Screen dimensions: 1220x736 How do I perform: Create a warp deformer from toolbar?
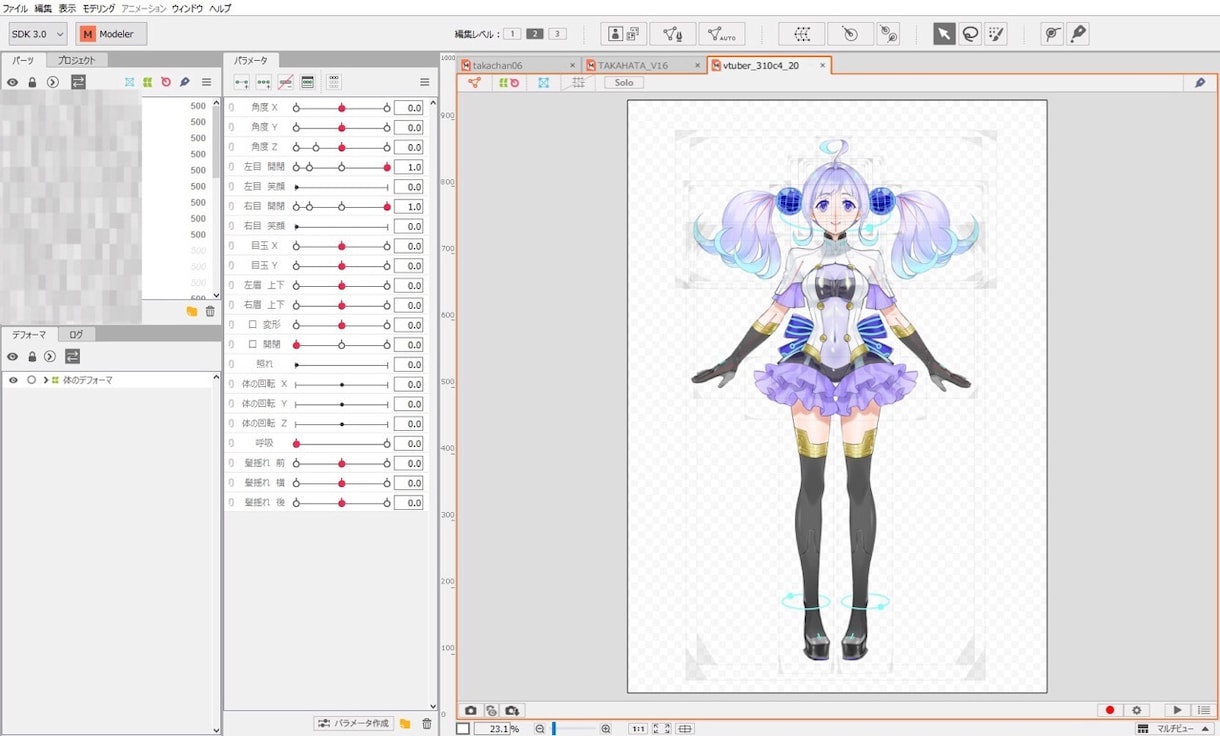801,34
